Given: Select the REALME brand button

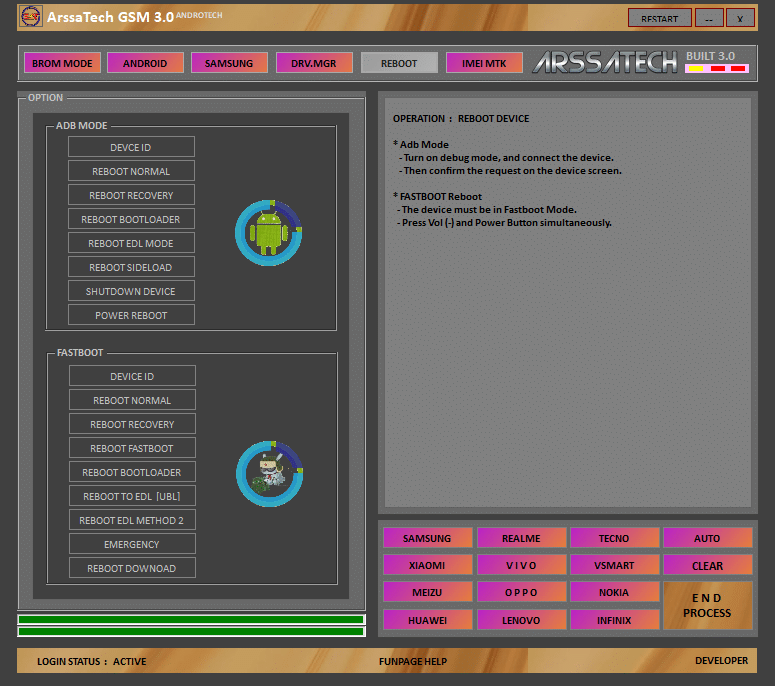Looking at the screenshot, I should (x=521, y=538).
